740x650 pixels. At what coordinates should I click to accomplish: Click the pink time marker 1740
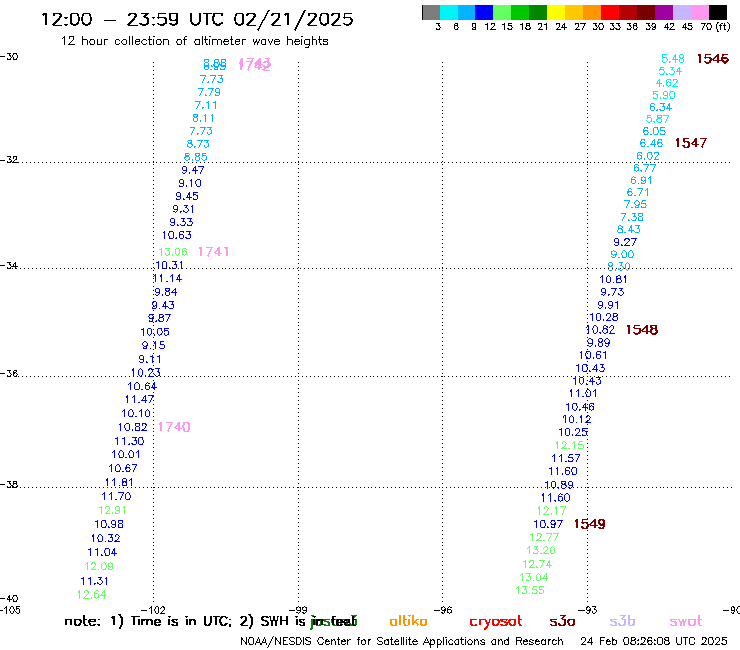[174, 427]
